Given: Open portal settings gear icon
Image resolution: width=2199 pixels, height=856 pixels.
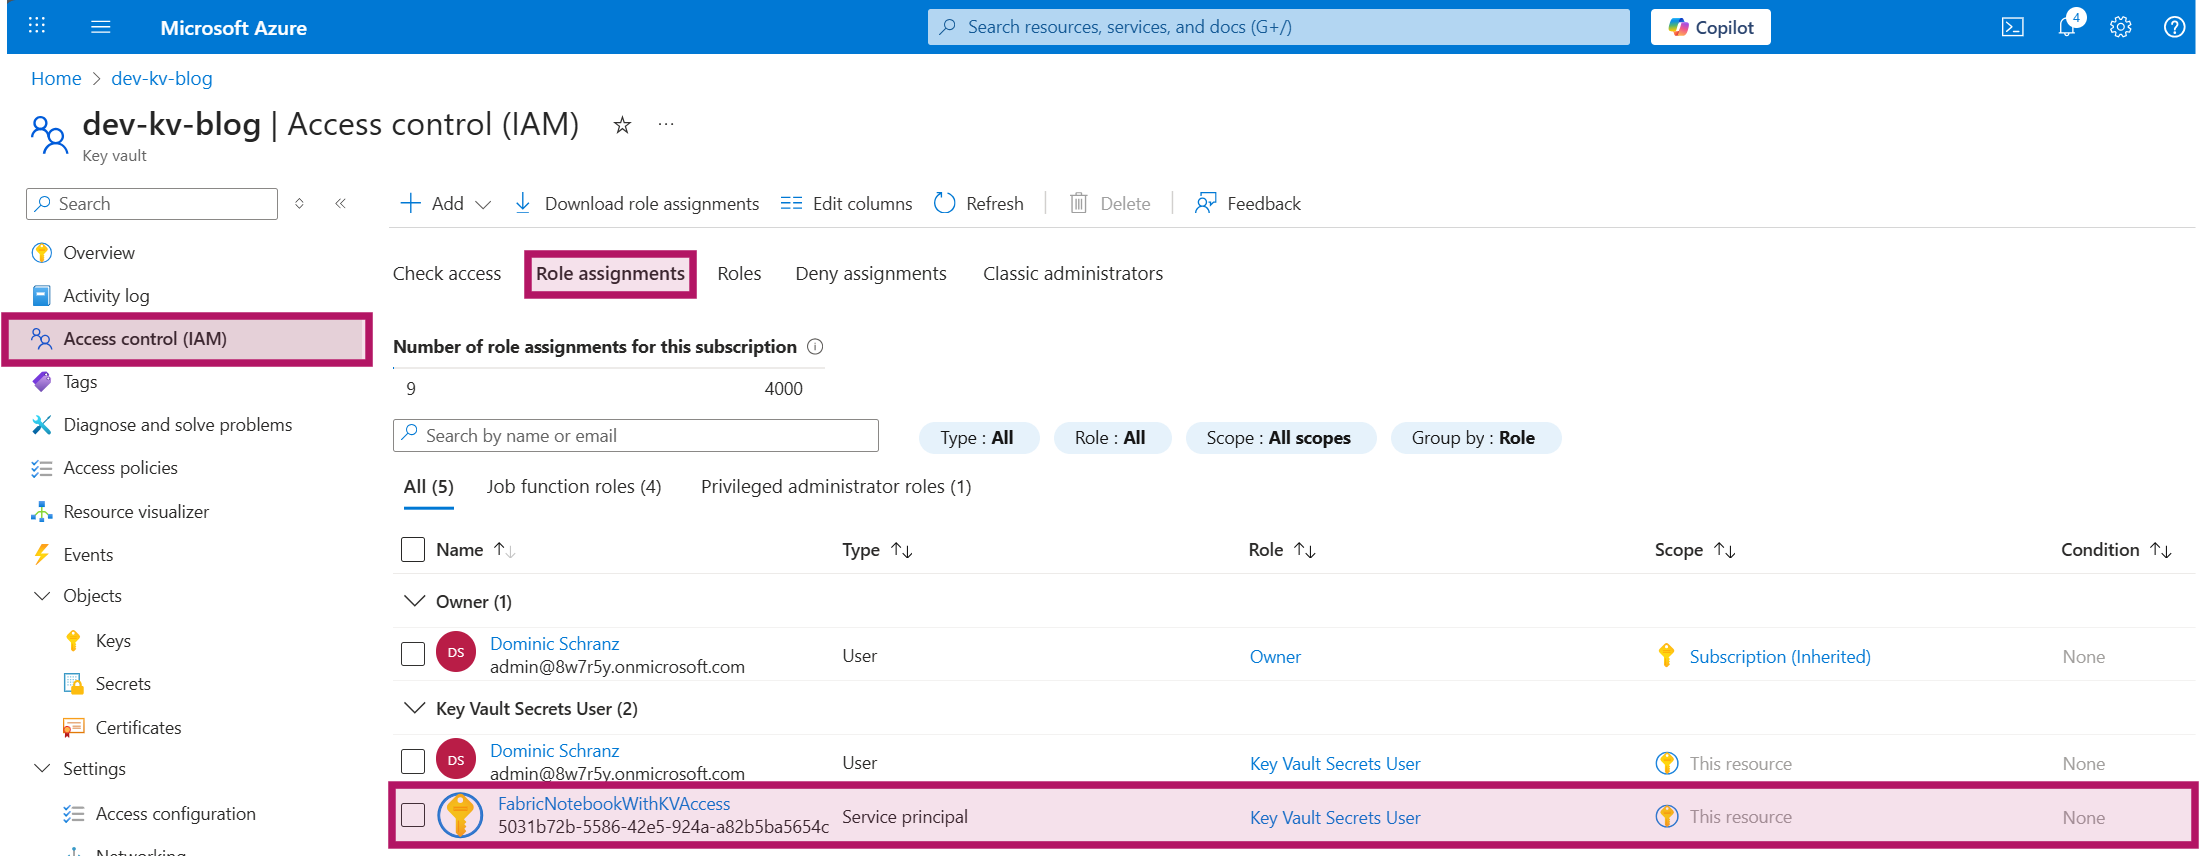Looking at the screenshot, I should point(2120,27).
